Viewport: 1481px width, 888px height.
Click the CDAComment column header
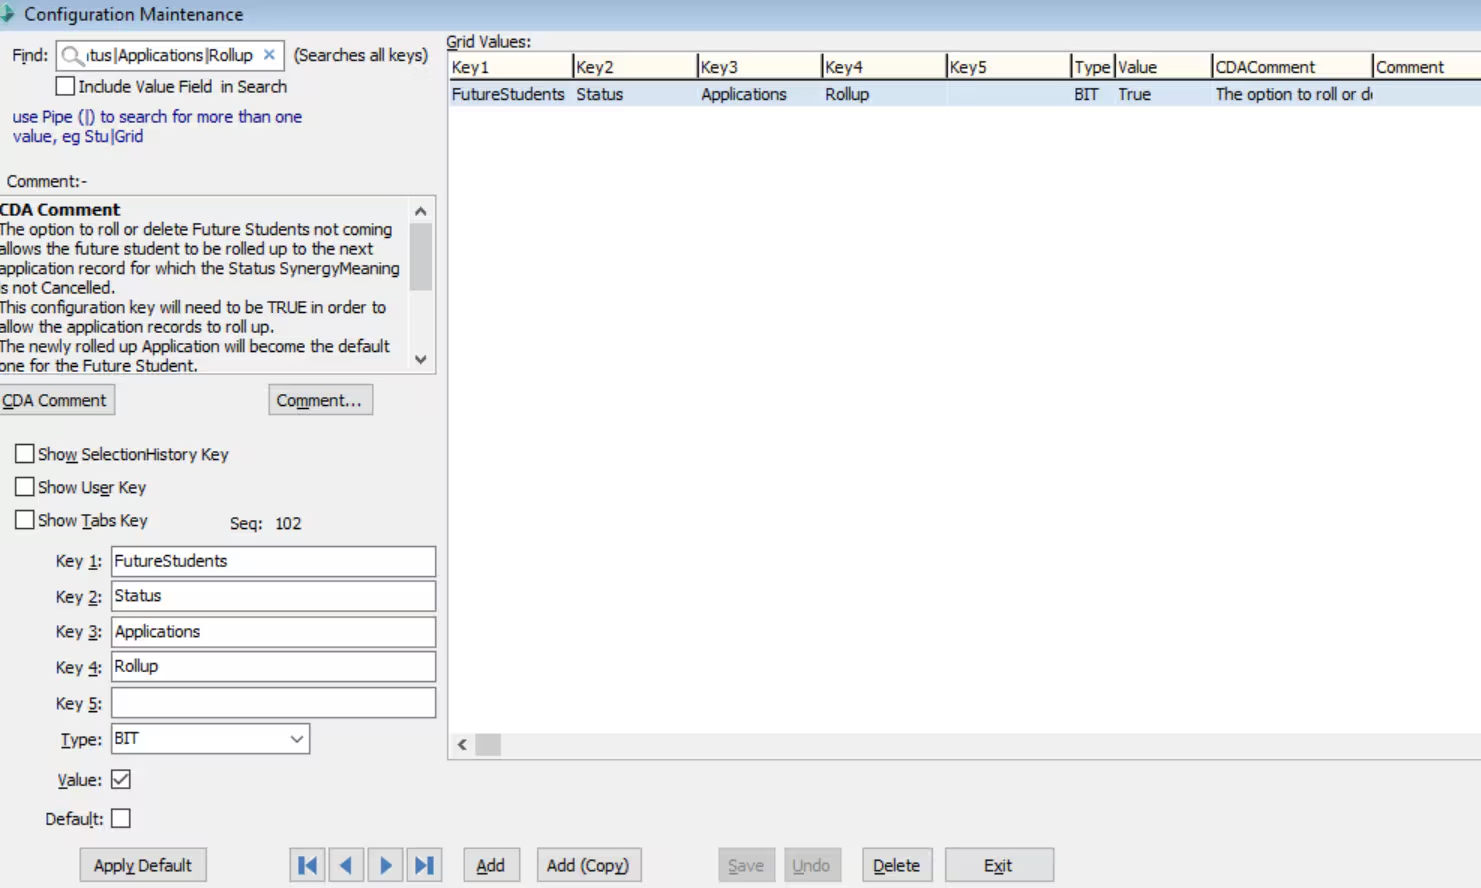pos(1291,67)
